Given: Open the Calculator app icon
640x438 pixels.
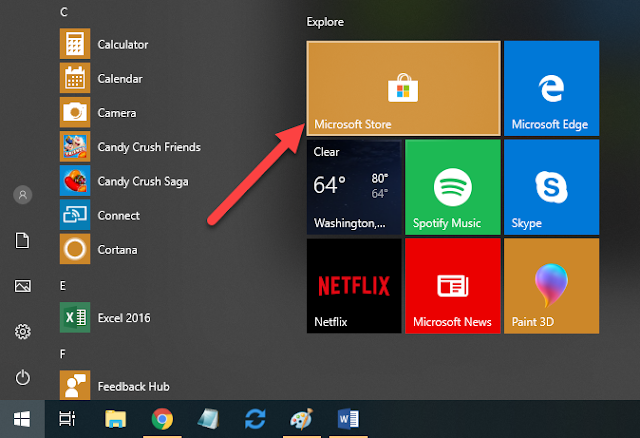Looking at the screenshot, I should (x=75, y=44).
